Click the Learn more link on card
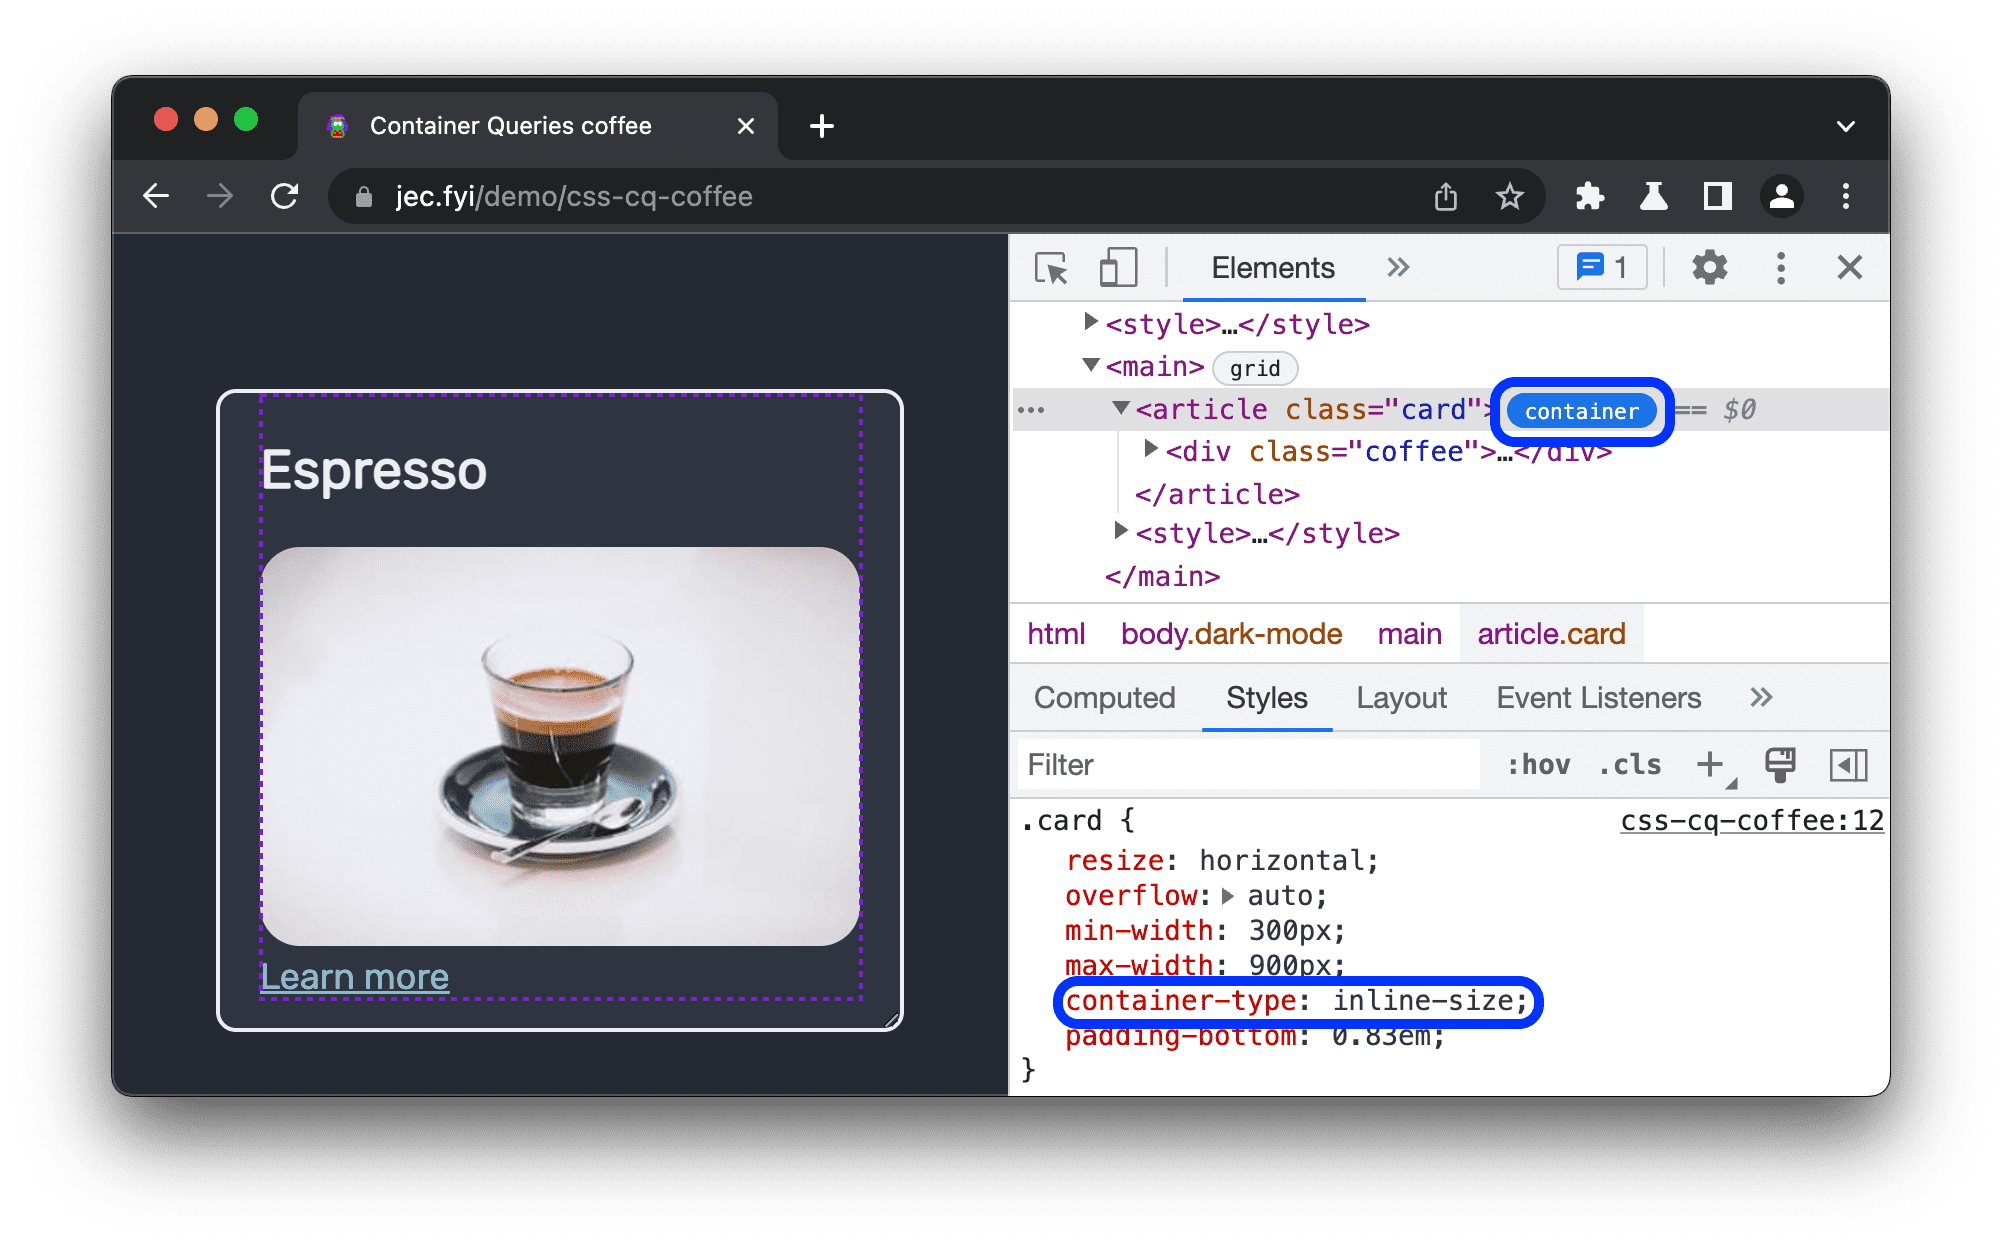Image resolution: width=2002 pixels, height=1244 pixels. click(354, 977)
